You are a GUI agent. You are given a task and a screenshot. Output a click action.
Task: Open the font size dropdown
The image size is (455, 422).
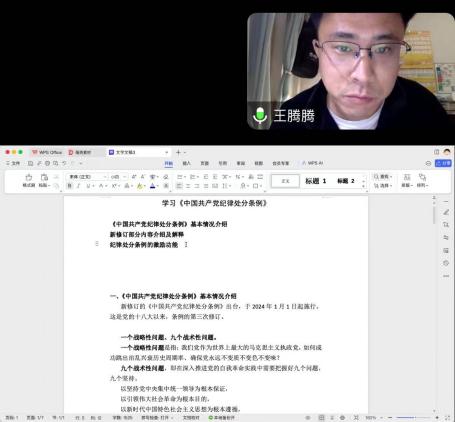(x=119, y=177)
